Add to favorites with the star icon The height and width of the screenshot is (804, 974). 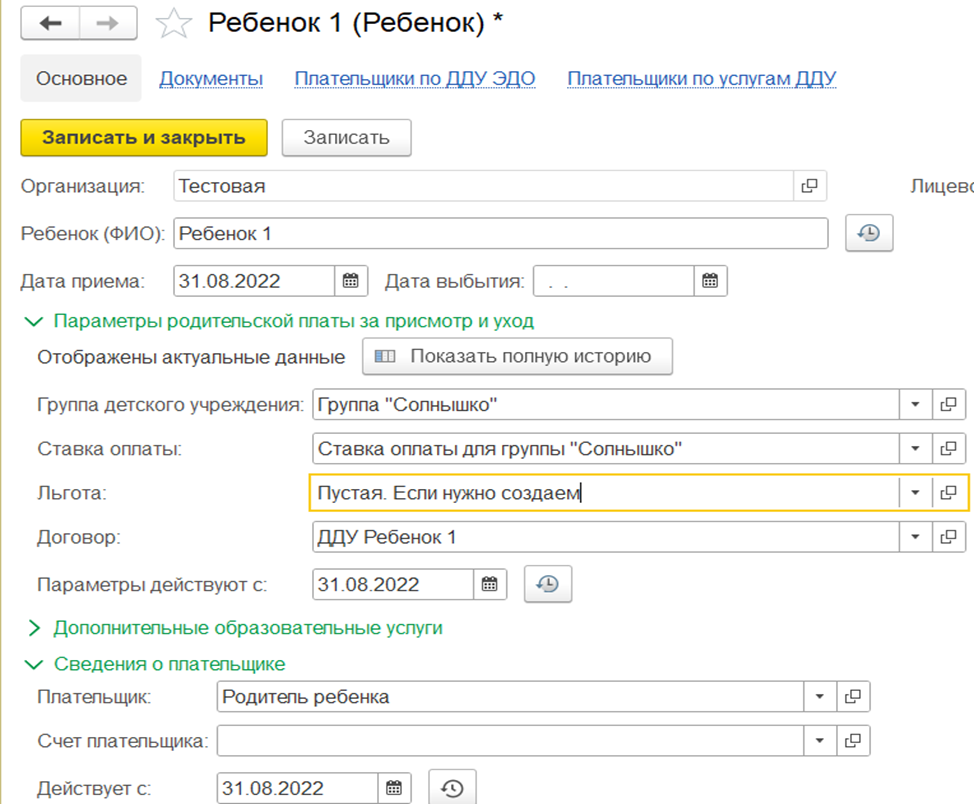coord(173,24)
